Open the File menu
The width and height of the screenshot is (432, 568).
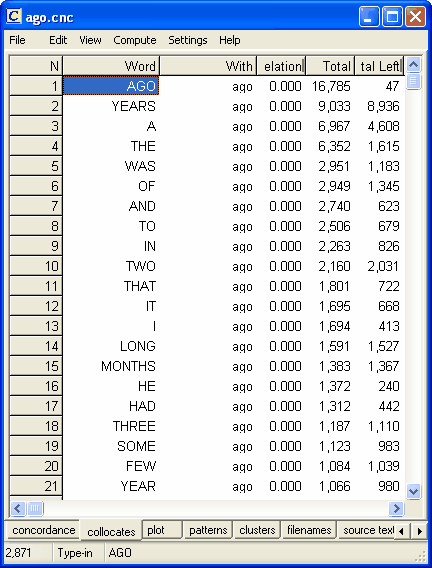coord(17,40)
